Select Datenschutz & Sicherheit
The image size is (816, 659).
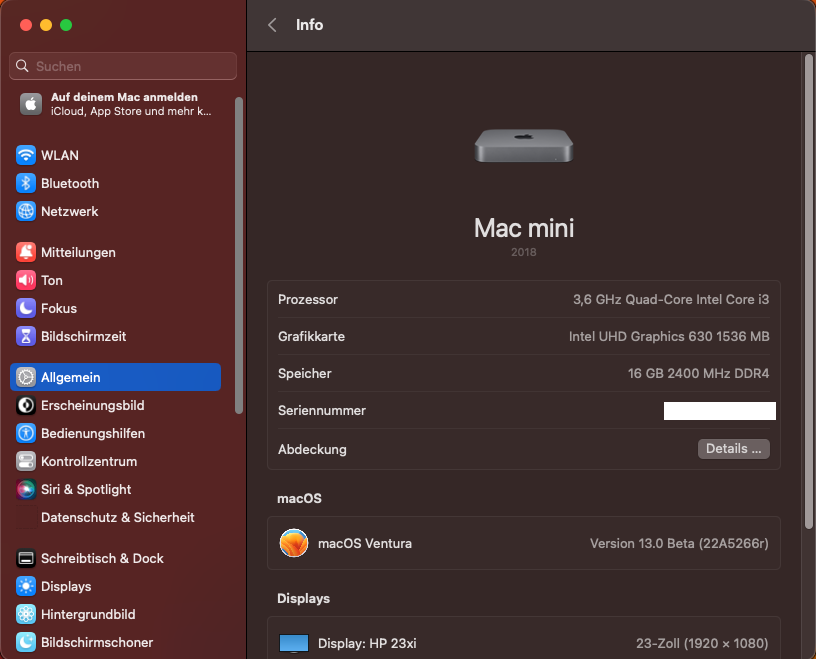click(x=116, y=517)
